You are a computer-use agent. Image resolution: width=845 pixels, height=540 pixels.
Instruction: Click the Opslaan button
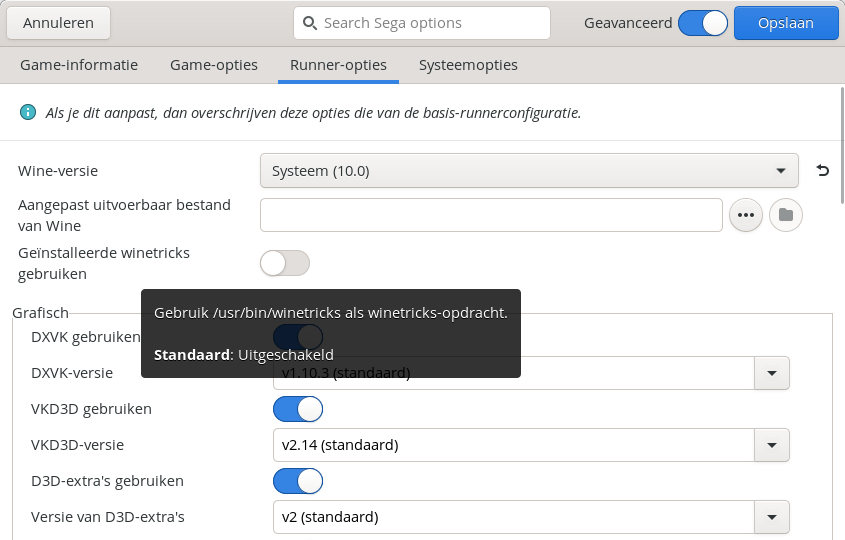click(x=786, y=23)
